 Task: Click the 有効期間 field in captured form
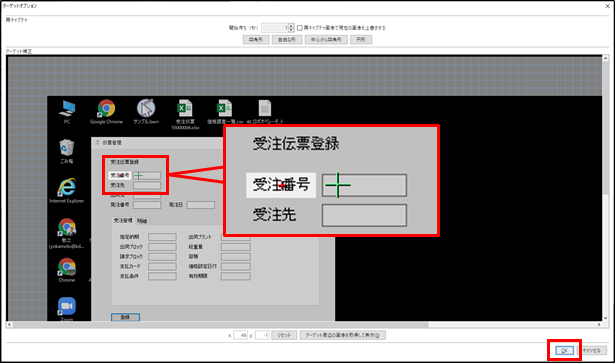pyautogui.click(x=236, y=276)
